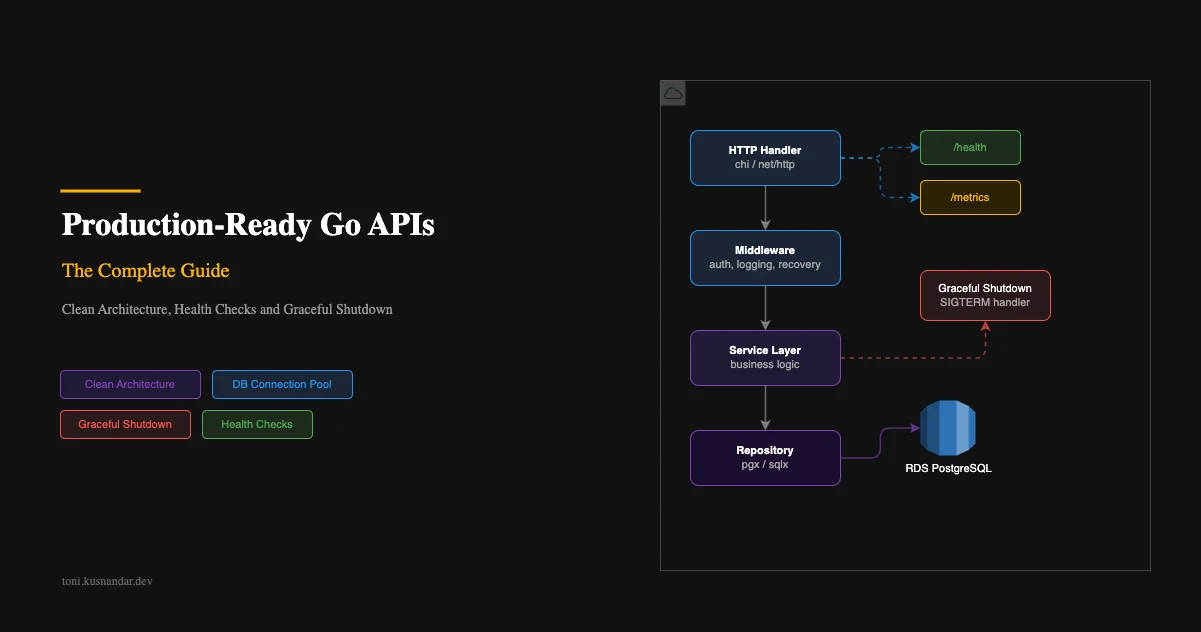Click the Production-Ready Go APIs title
The image size is (1201, 632).
pos(248,225)
